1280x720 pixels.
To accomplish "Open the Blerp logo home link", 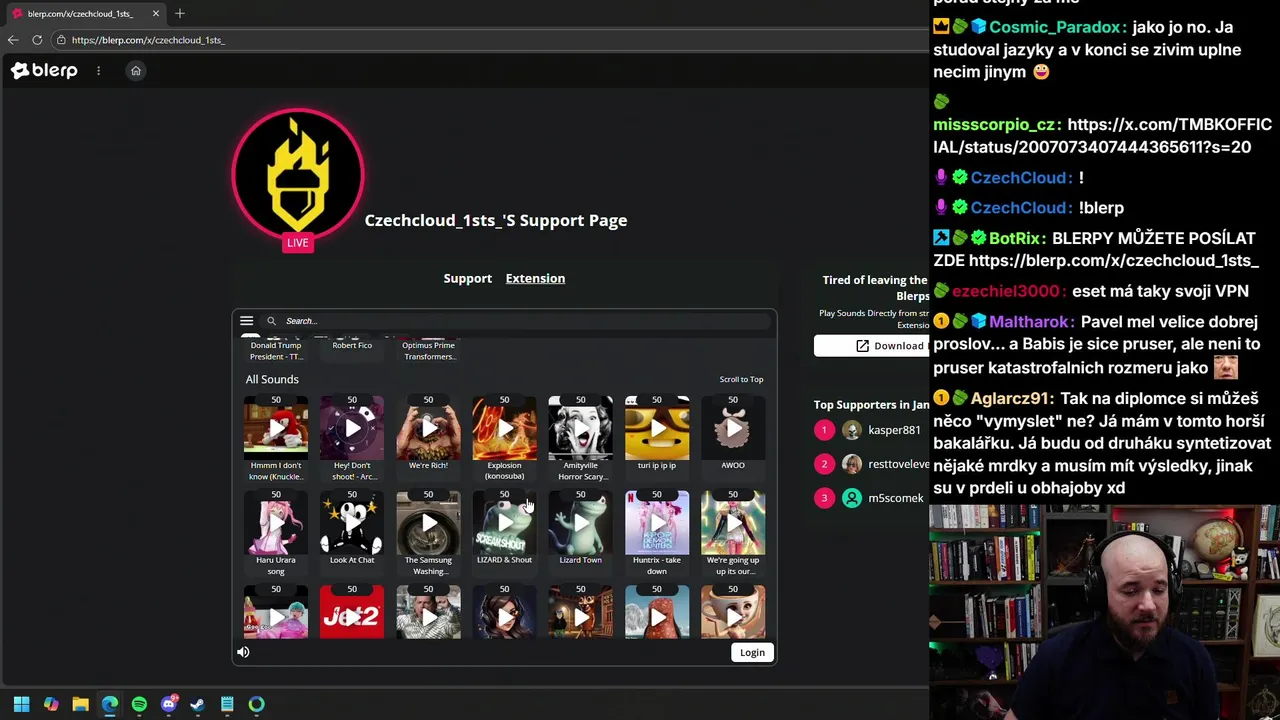I will [x=44, y=70].
